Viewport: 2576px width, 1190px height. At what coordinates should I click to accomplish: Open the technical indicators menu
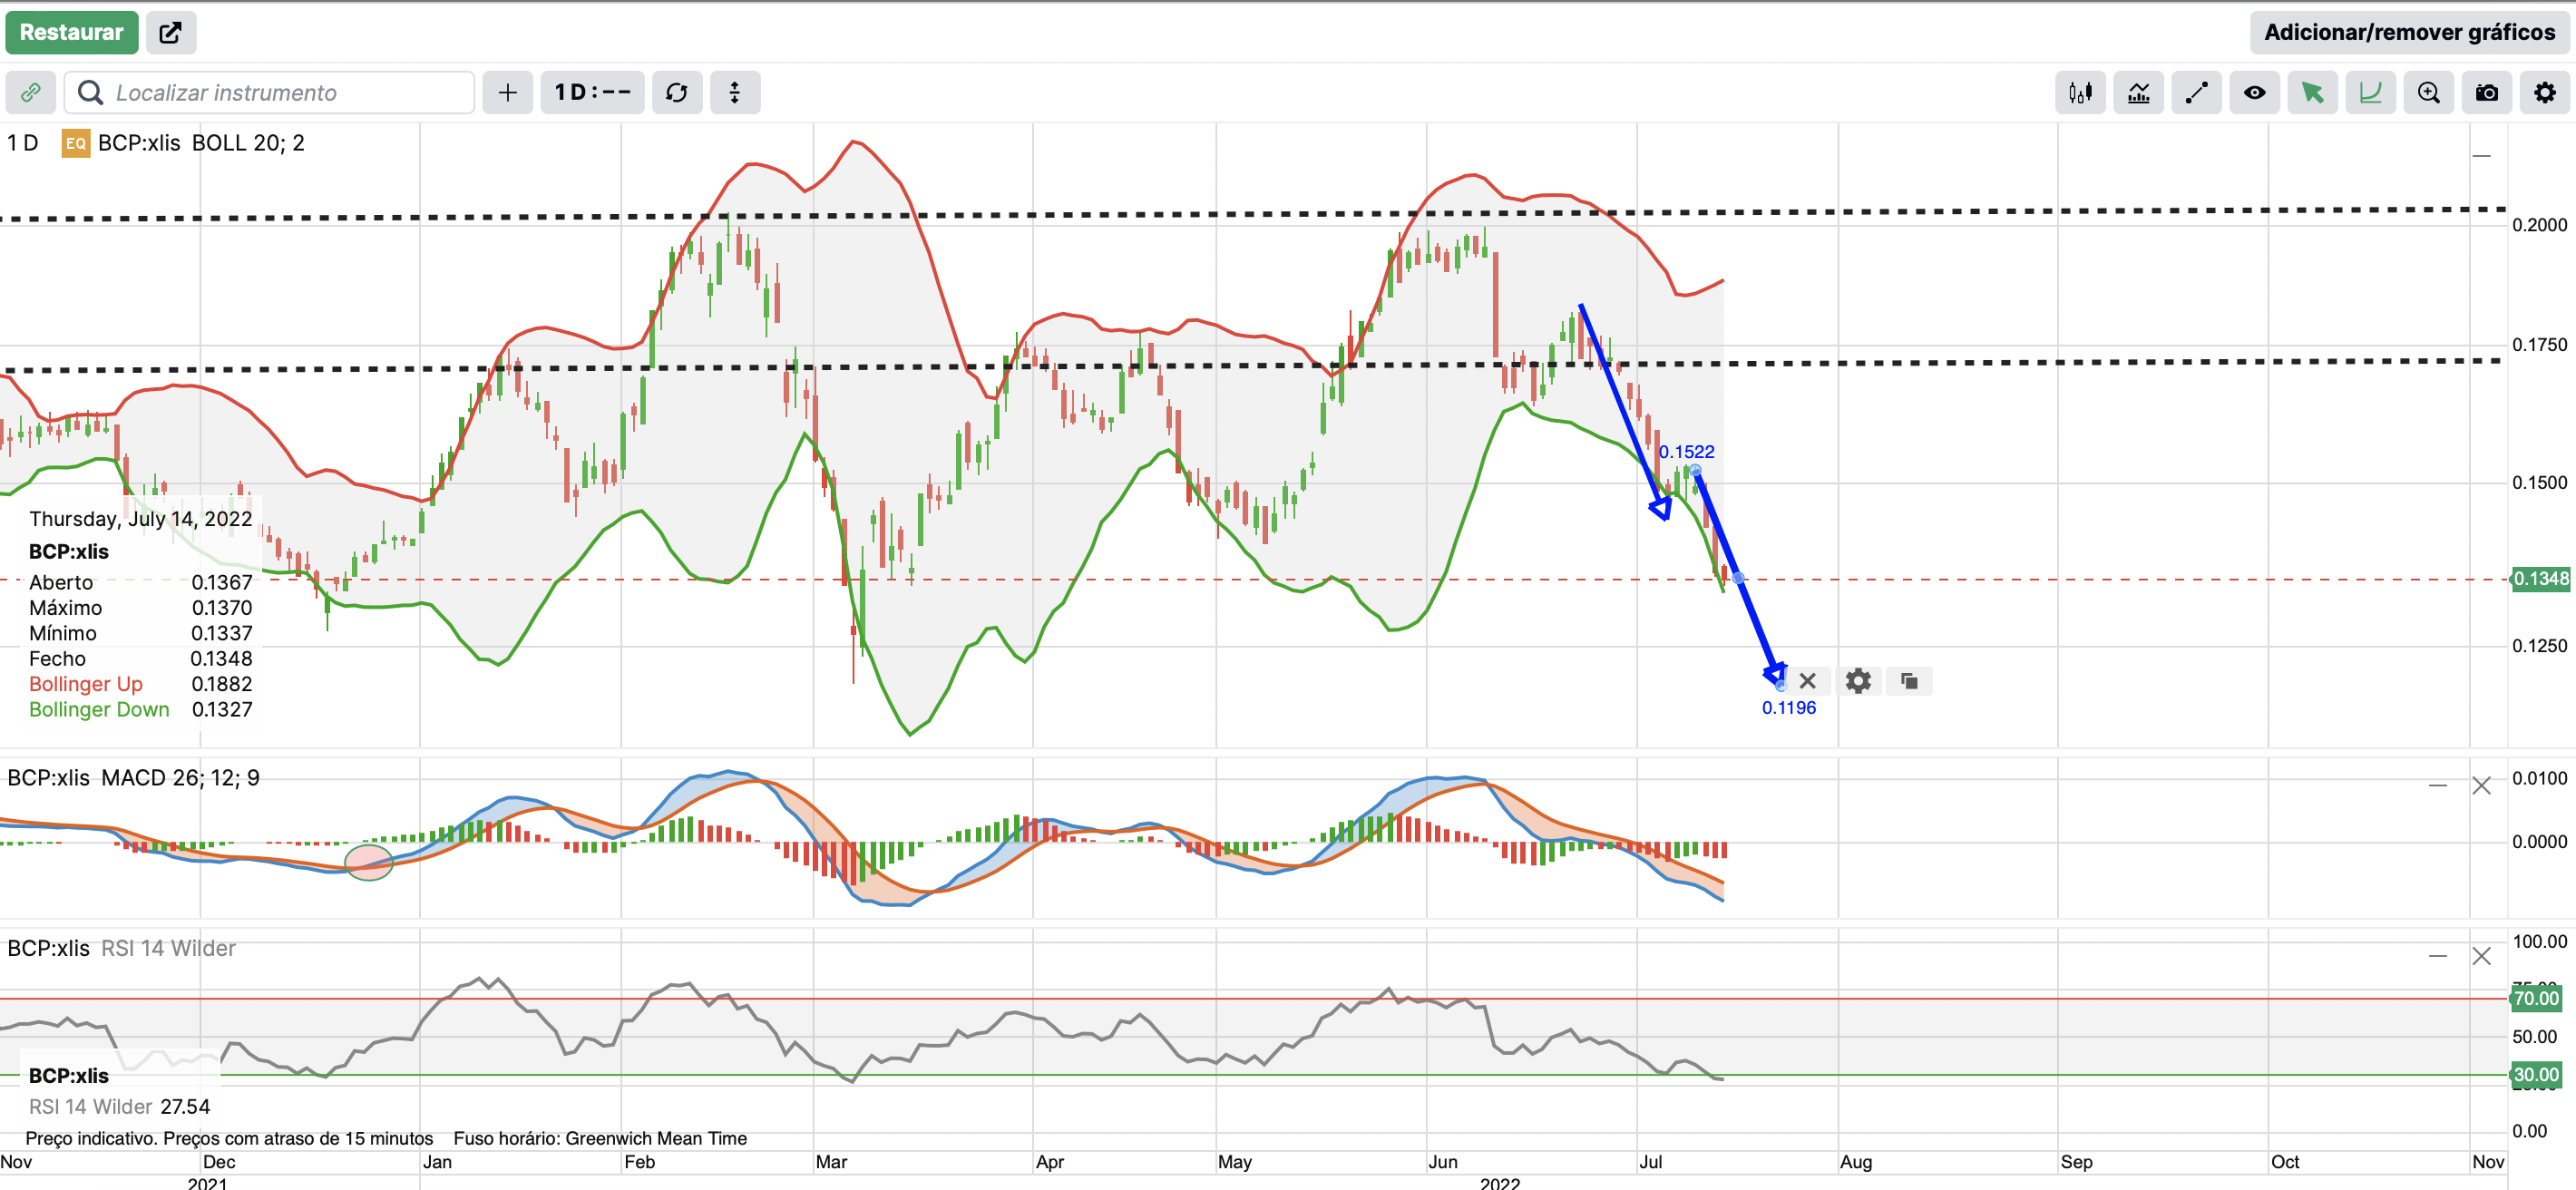coord(2138,93)
